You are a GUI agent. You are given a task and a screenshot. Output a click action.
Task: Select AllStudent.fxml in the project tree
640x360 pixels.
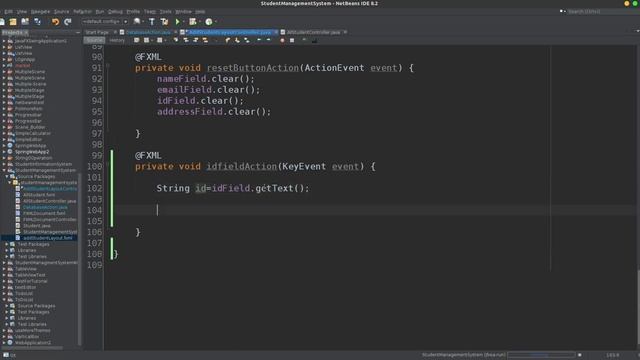tap(39, 195)
